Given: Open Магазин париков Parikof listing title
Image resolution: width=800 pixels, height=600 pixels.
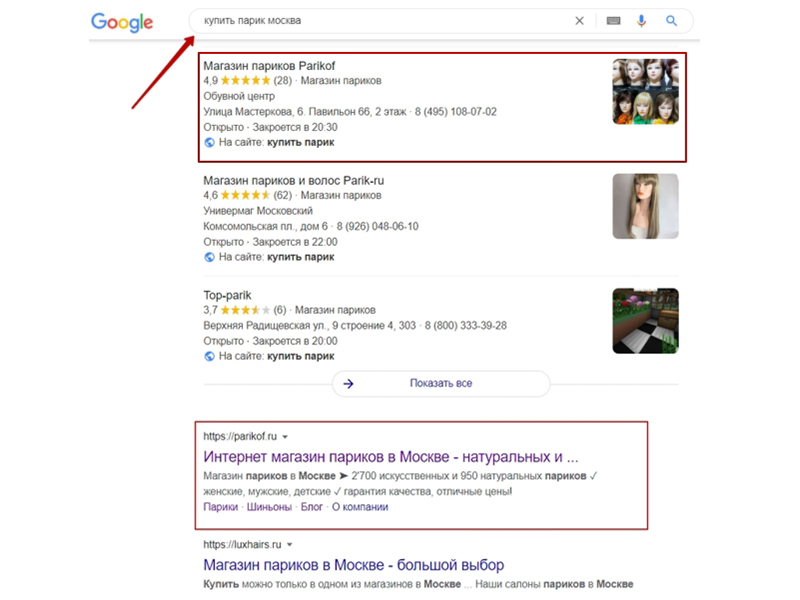Looking at the screenshot, I should [269, 66].
